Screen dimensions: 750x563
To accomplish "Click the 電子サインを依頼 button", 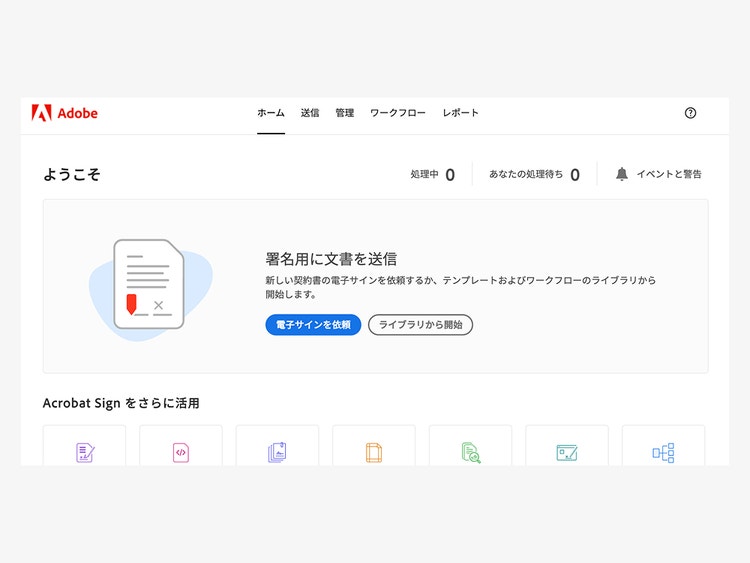I will pyautogui.click(x=313, y=325).
